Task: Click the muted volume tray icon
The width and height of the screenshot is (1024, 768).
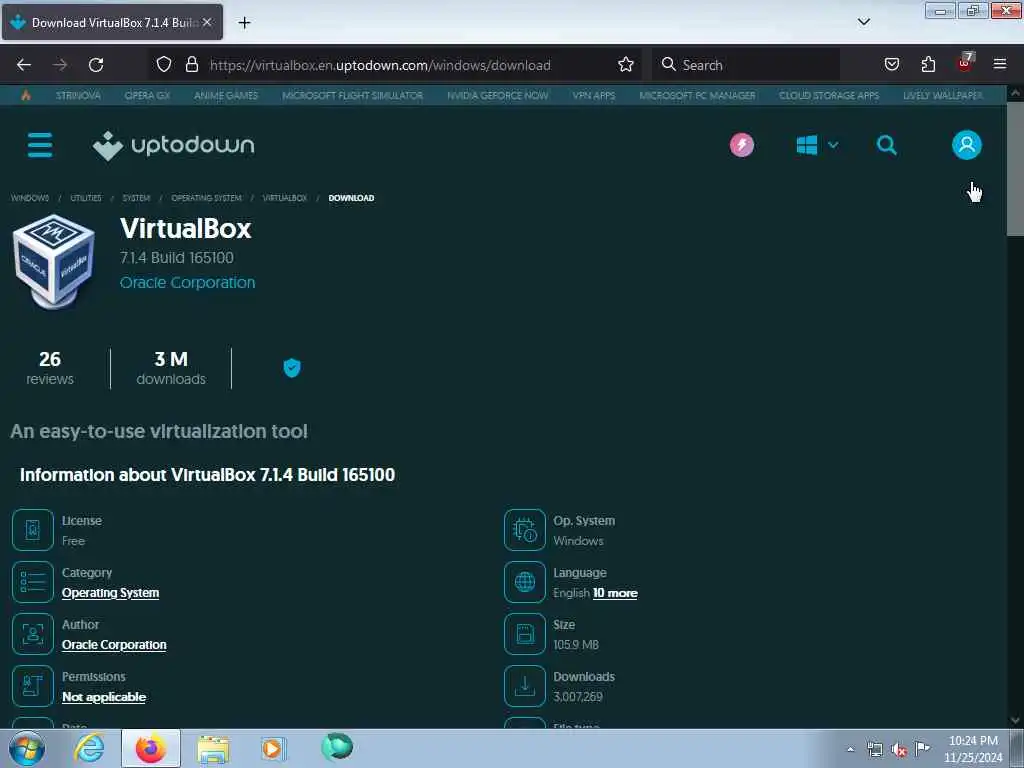Action: 899,750
